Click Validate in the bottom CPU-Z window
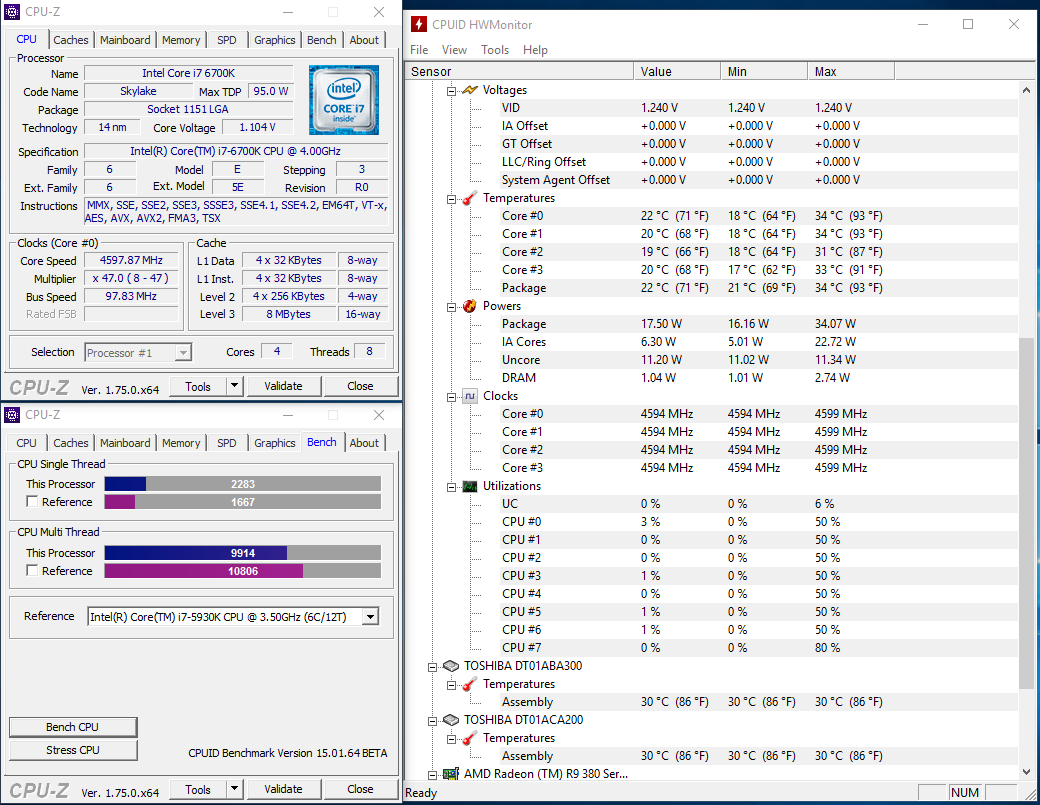This screenshot has height=805, width=1040. click(x=284, y=789)
